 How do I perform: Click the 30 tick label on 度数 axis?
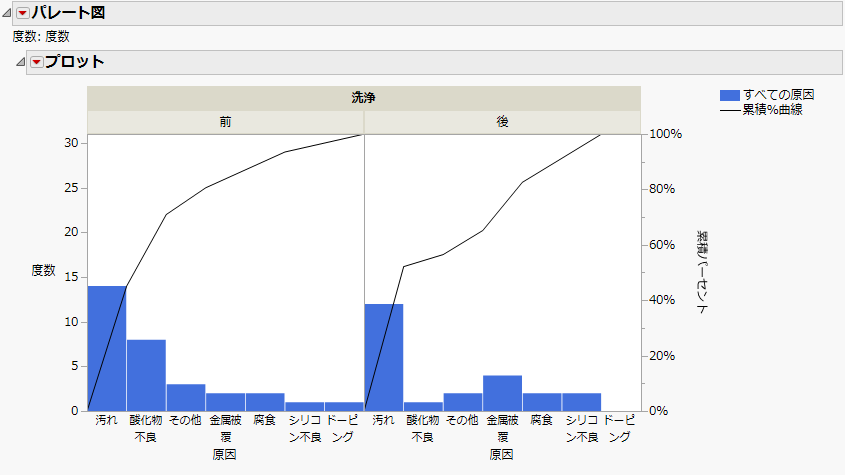71,143
